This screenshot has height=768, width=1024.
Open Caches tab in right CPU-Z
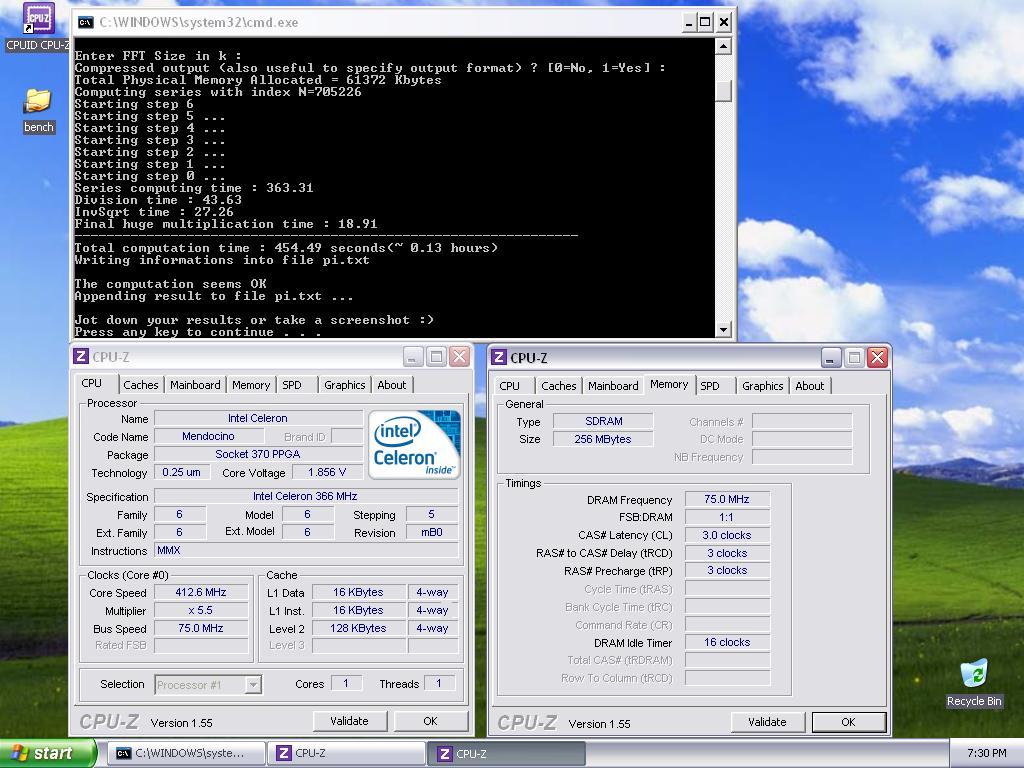click(559, 385)
